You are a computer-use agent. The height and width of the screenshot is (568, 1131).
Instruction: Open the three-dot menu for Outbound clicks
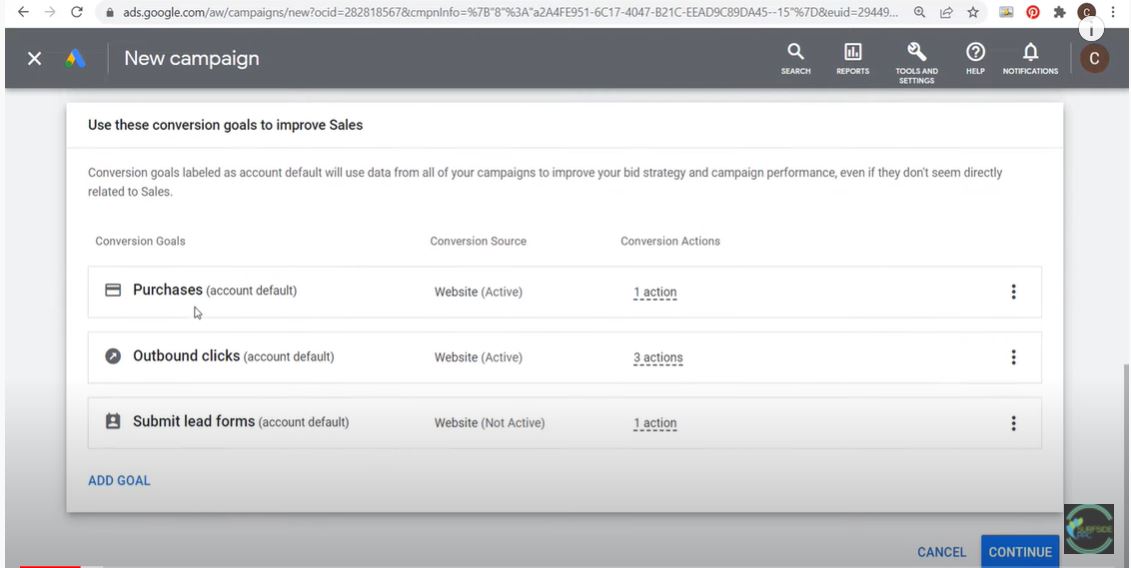pyautogui.click(x=1013, y=357)
